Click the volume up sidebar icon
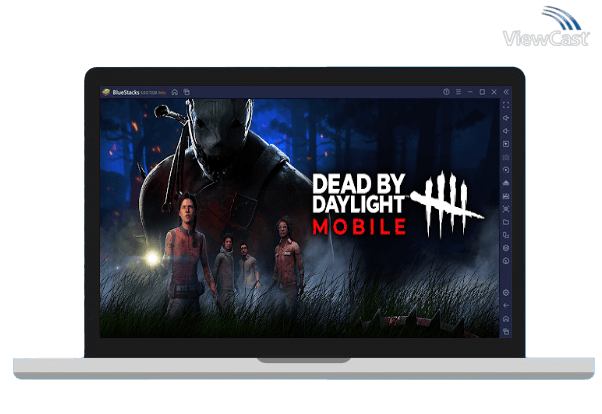Screen dimensions: 602x414 pyautogui.click(x=506, y=118)
